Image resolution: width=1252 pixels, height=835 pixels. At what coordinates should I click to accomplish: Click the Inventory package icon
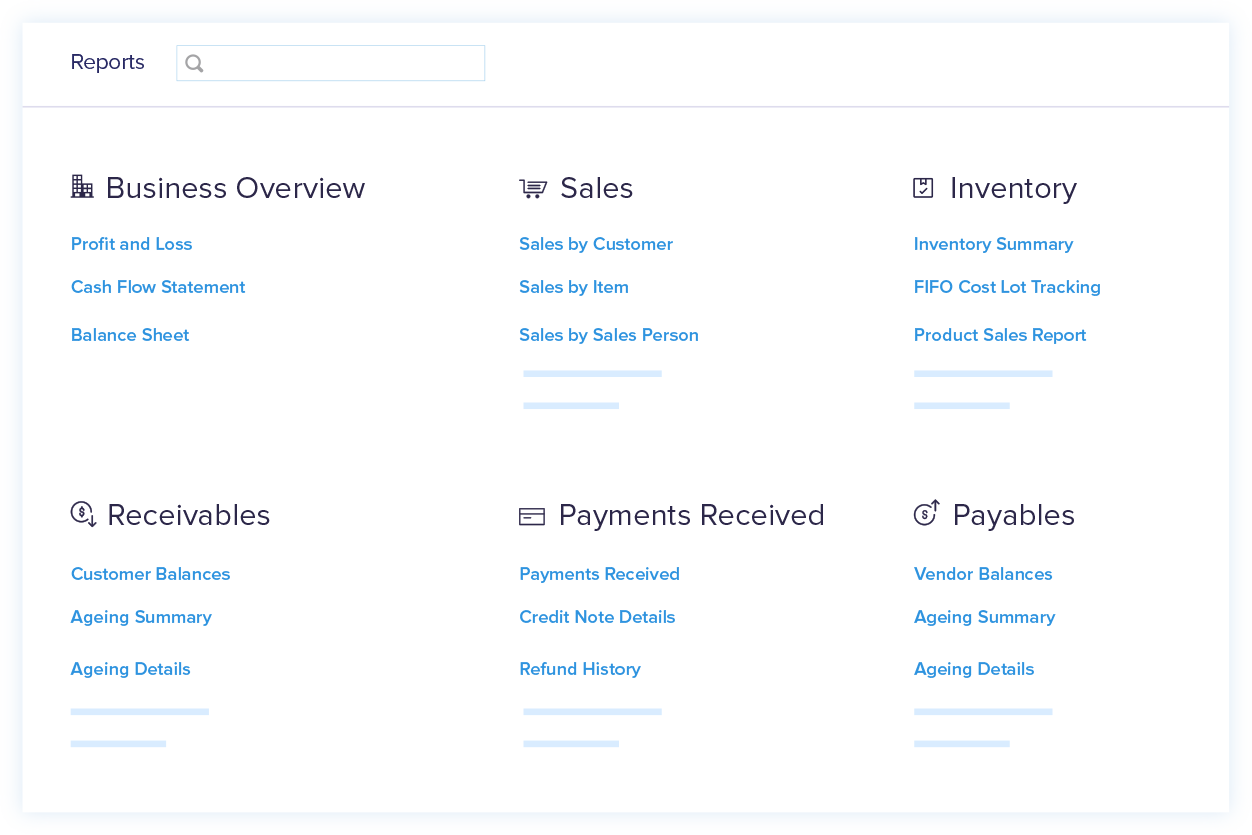click(x=925, y=187)
